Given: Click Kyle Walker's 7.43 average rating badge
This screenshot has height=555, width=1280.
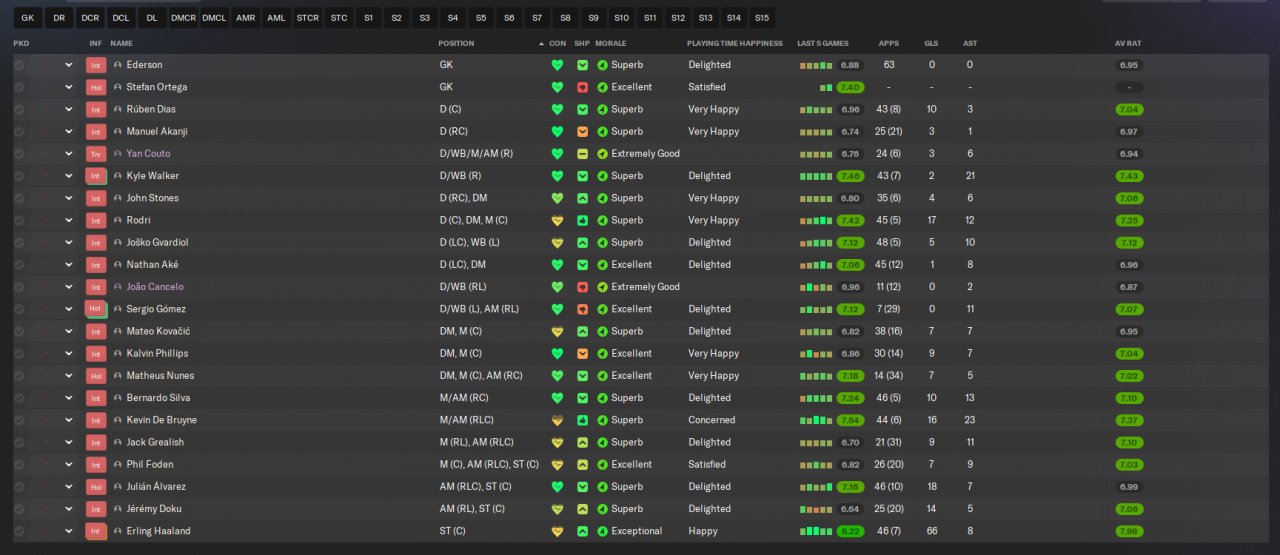Looking at the screenshot, I should 1129,176.
